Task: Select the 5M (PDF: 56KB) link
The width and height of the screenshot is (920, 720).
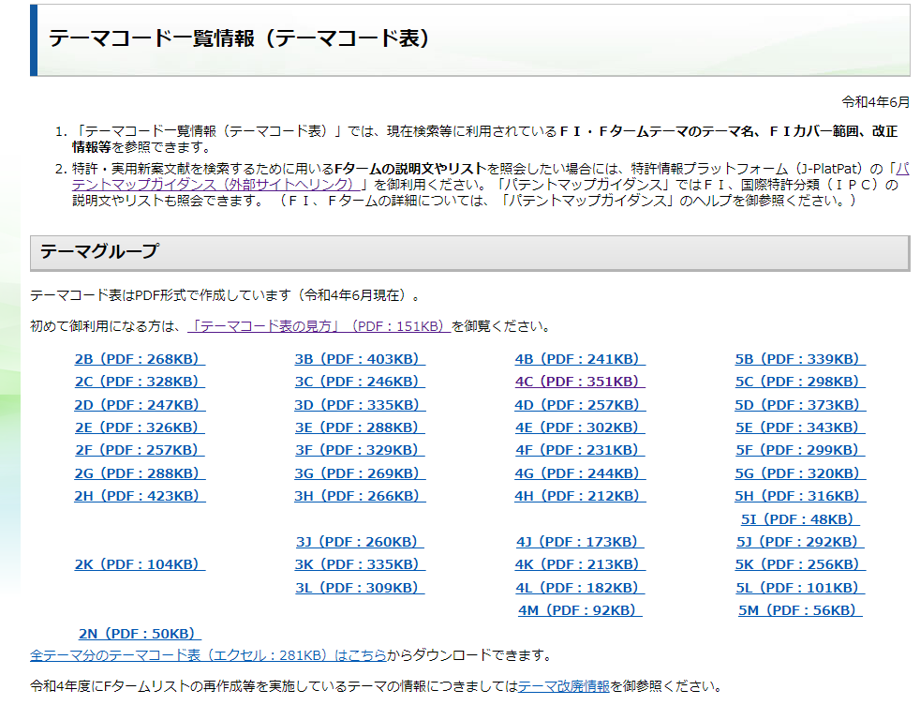Action: click(800, 610)
